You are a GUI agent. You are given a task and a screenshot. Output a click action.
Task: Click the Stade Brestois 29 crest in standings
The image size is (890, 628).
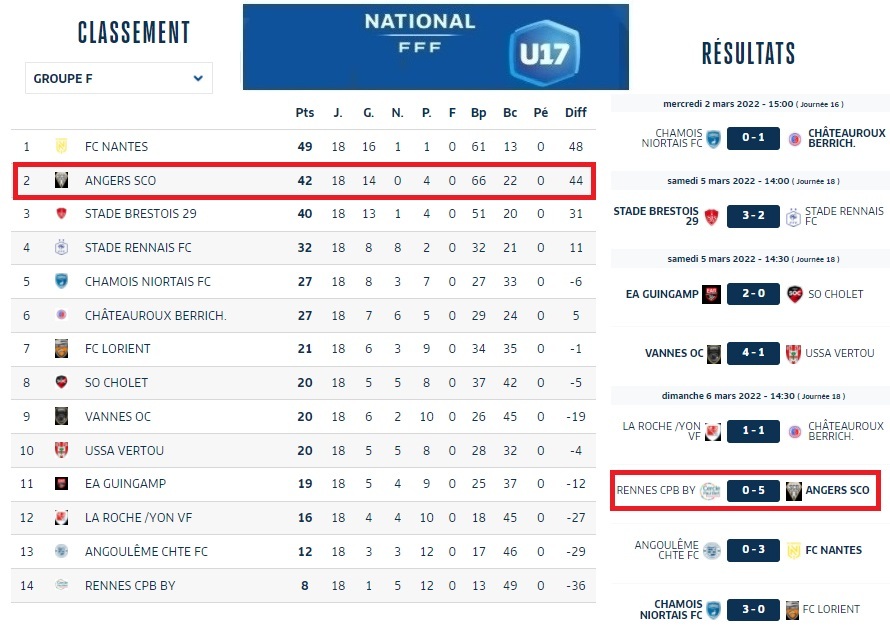61,214
